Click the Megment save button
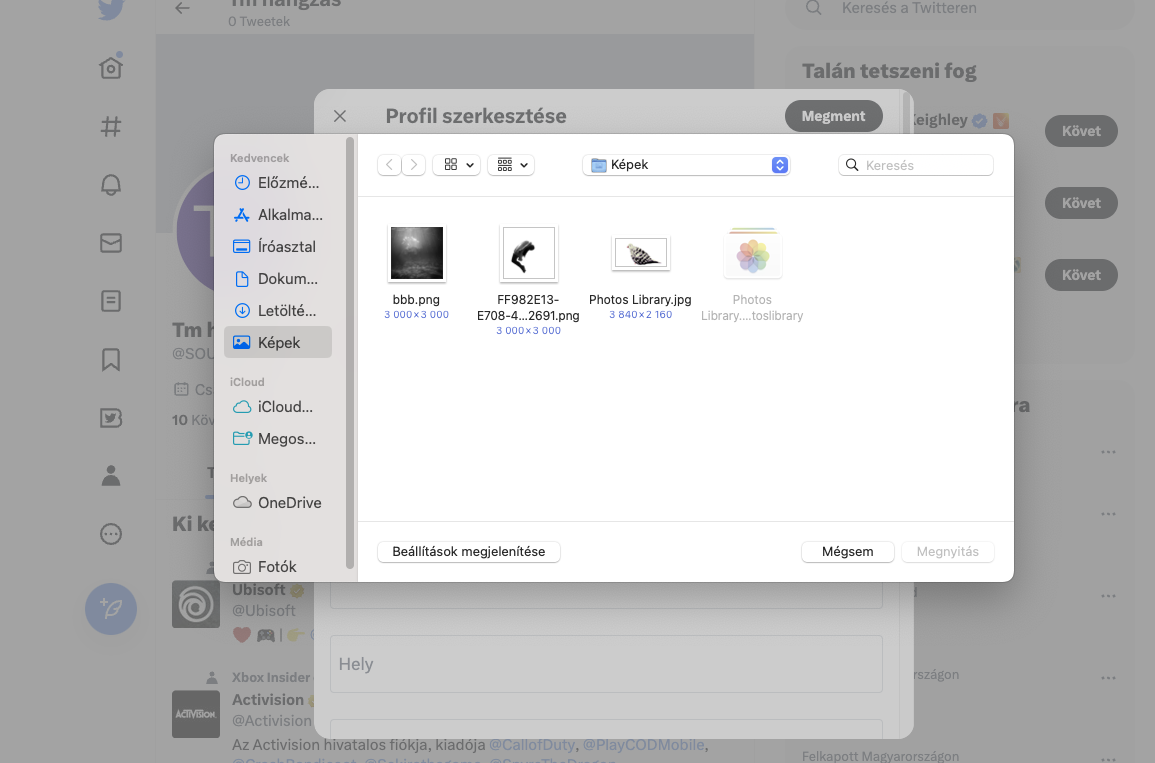 834,116
